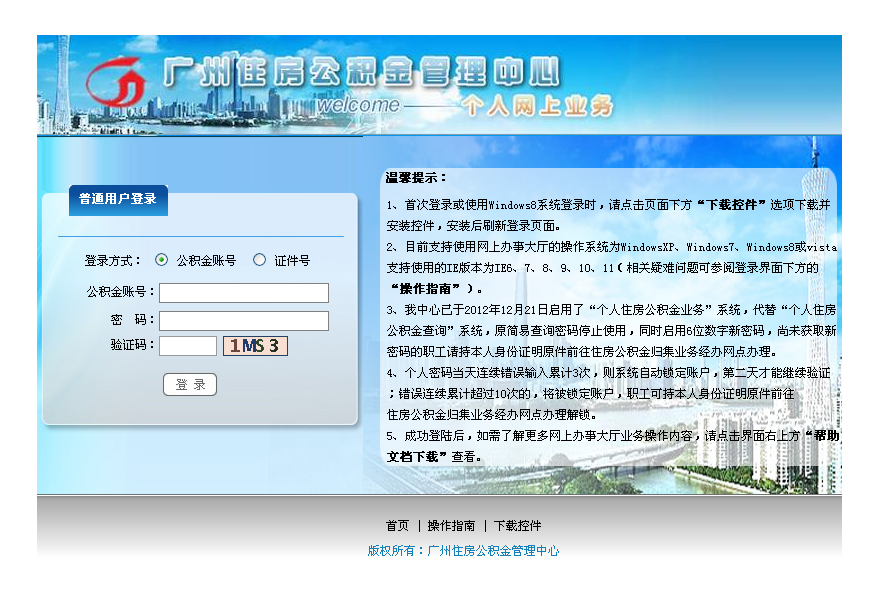Image resolution: width=881 pixels, height=616 pixels.
Task: Open the 操作指南 footer link
Action: pyautogui.click(x=451, y=526)
